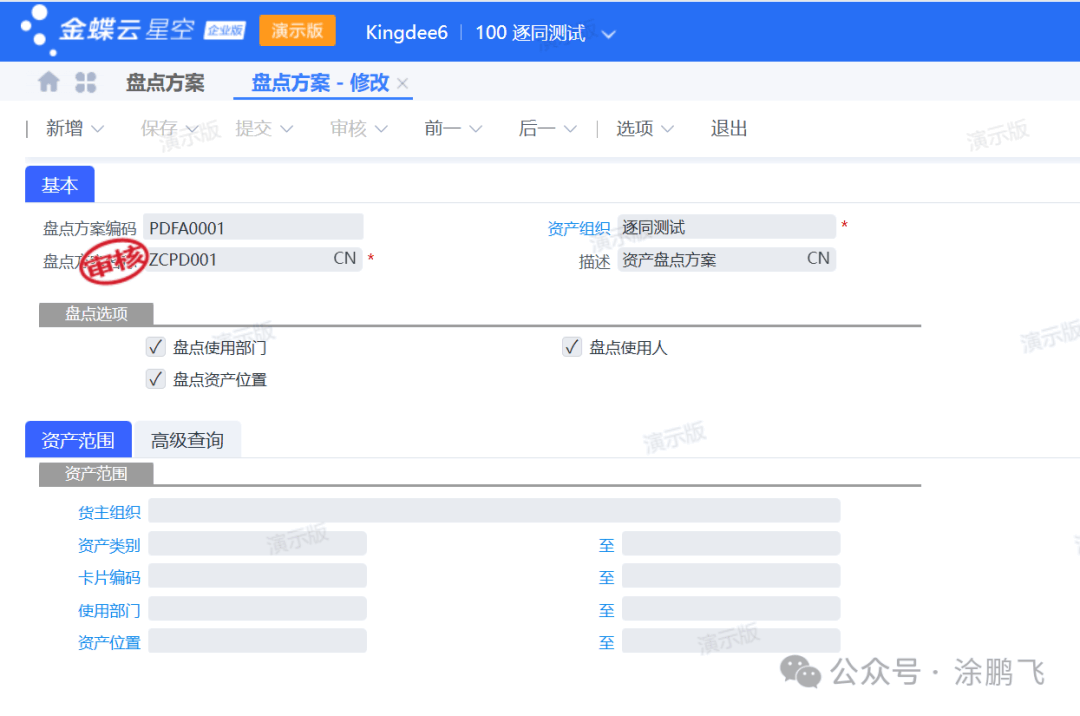Screen dimensions: 1080x716
Task: Switch to the 高级查询 tab
Action: 187,440
